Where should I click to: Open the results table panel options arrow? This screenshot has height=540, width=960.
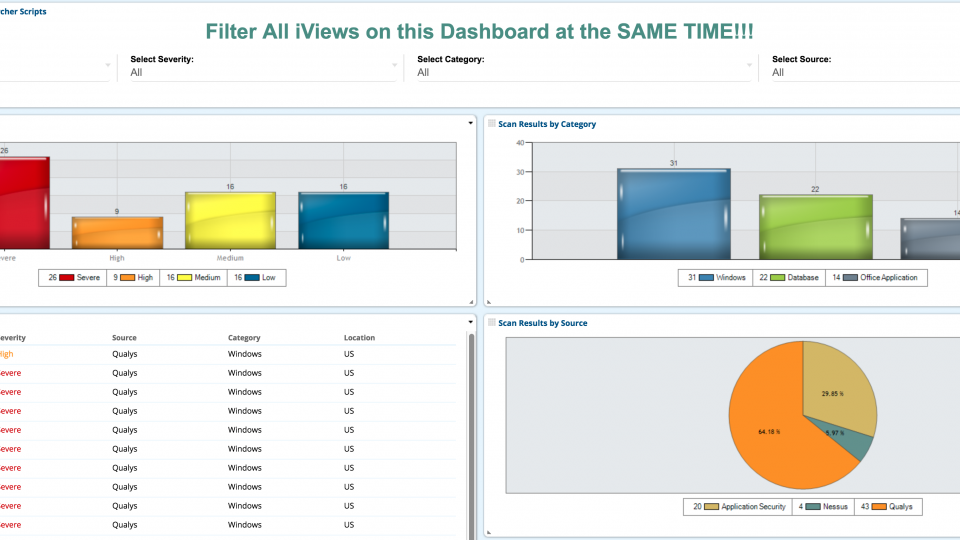pyautogui.click(x=470, y=322)
